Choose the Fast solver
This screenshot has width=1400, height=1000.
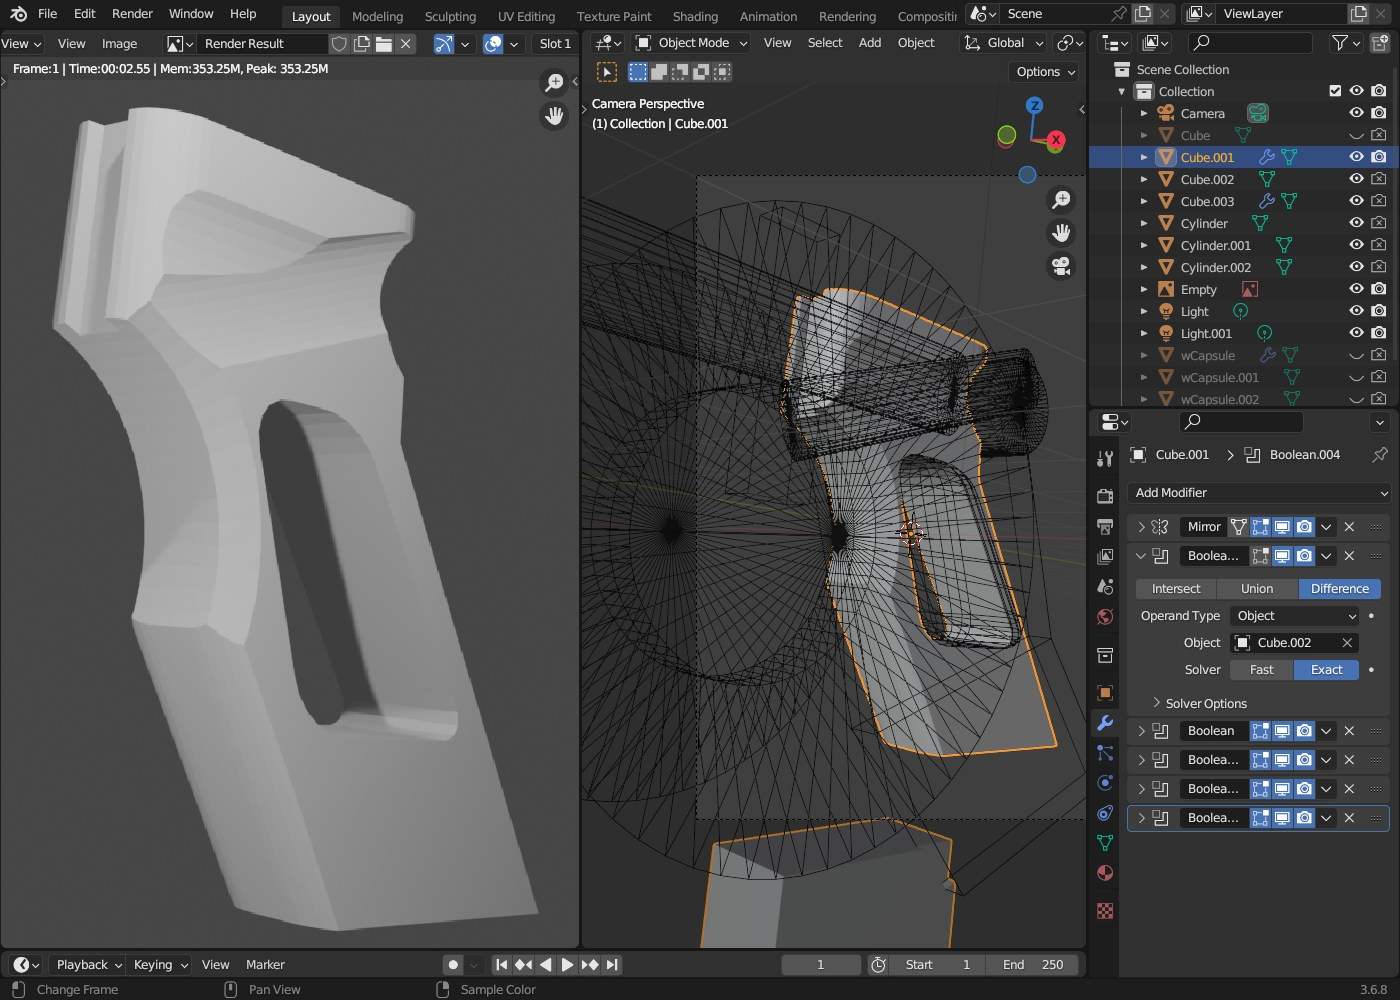[1262, 669]
